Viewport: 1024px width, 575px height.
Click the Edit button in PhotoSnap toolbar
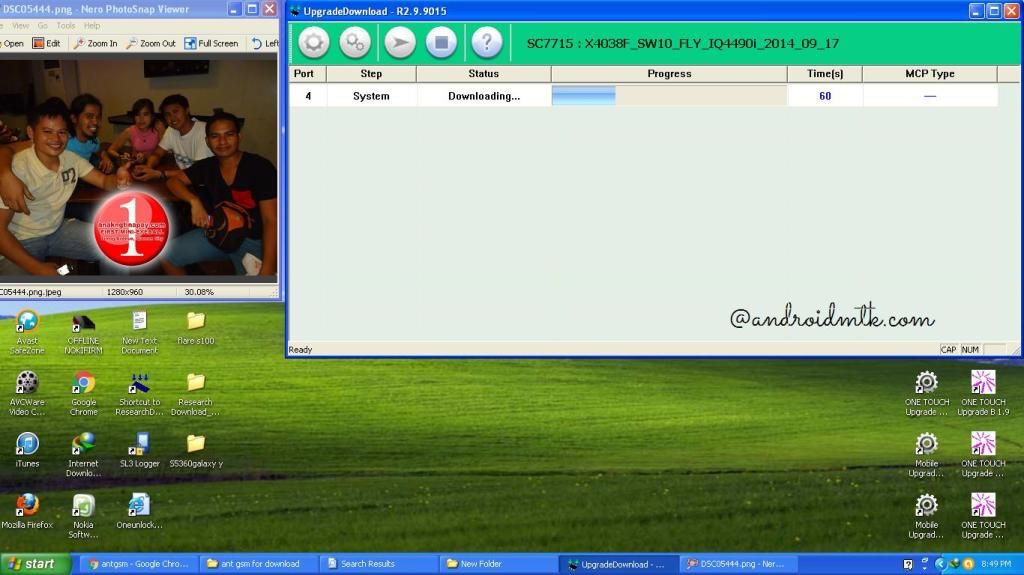(46, 44)
